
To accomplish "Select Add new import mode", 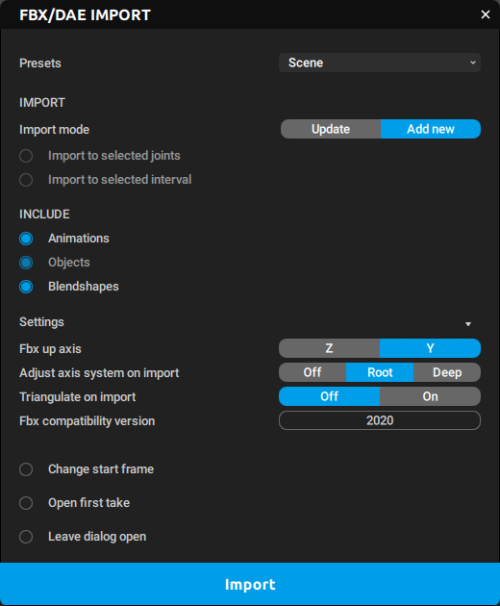I will (x=430, y=129).
